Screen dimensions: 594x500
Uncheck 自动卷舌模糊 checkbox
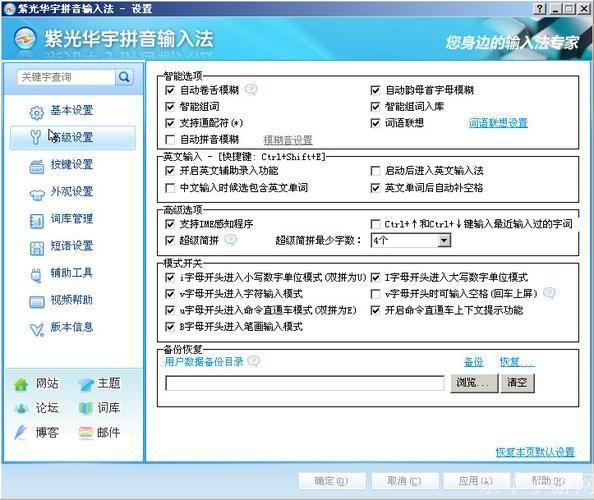click(x=170, y=90)
